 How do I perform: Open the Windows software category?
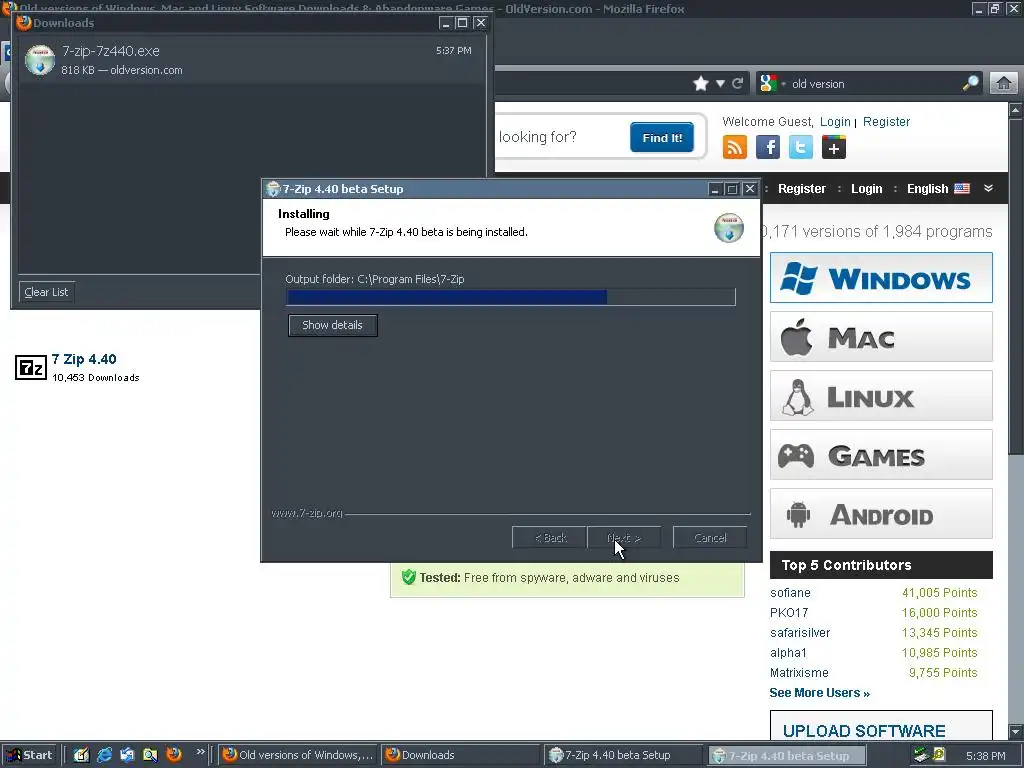click(x=881, y=278)
